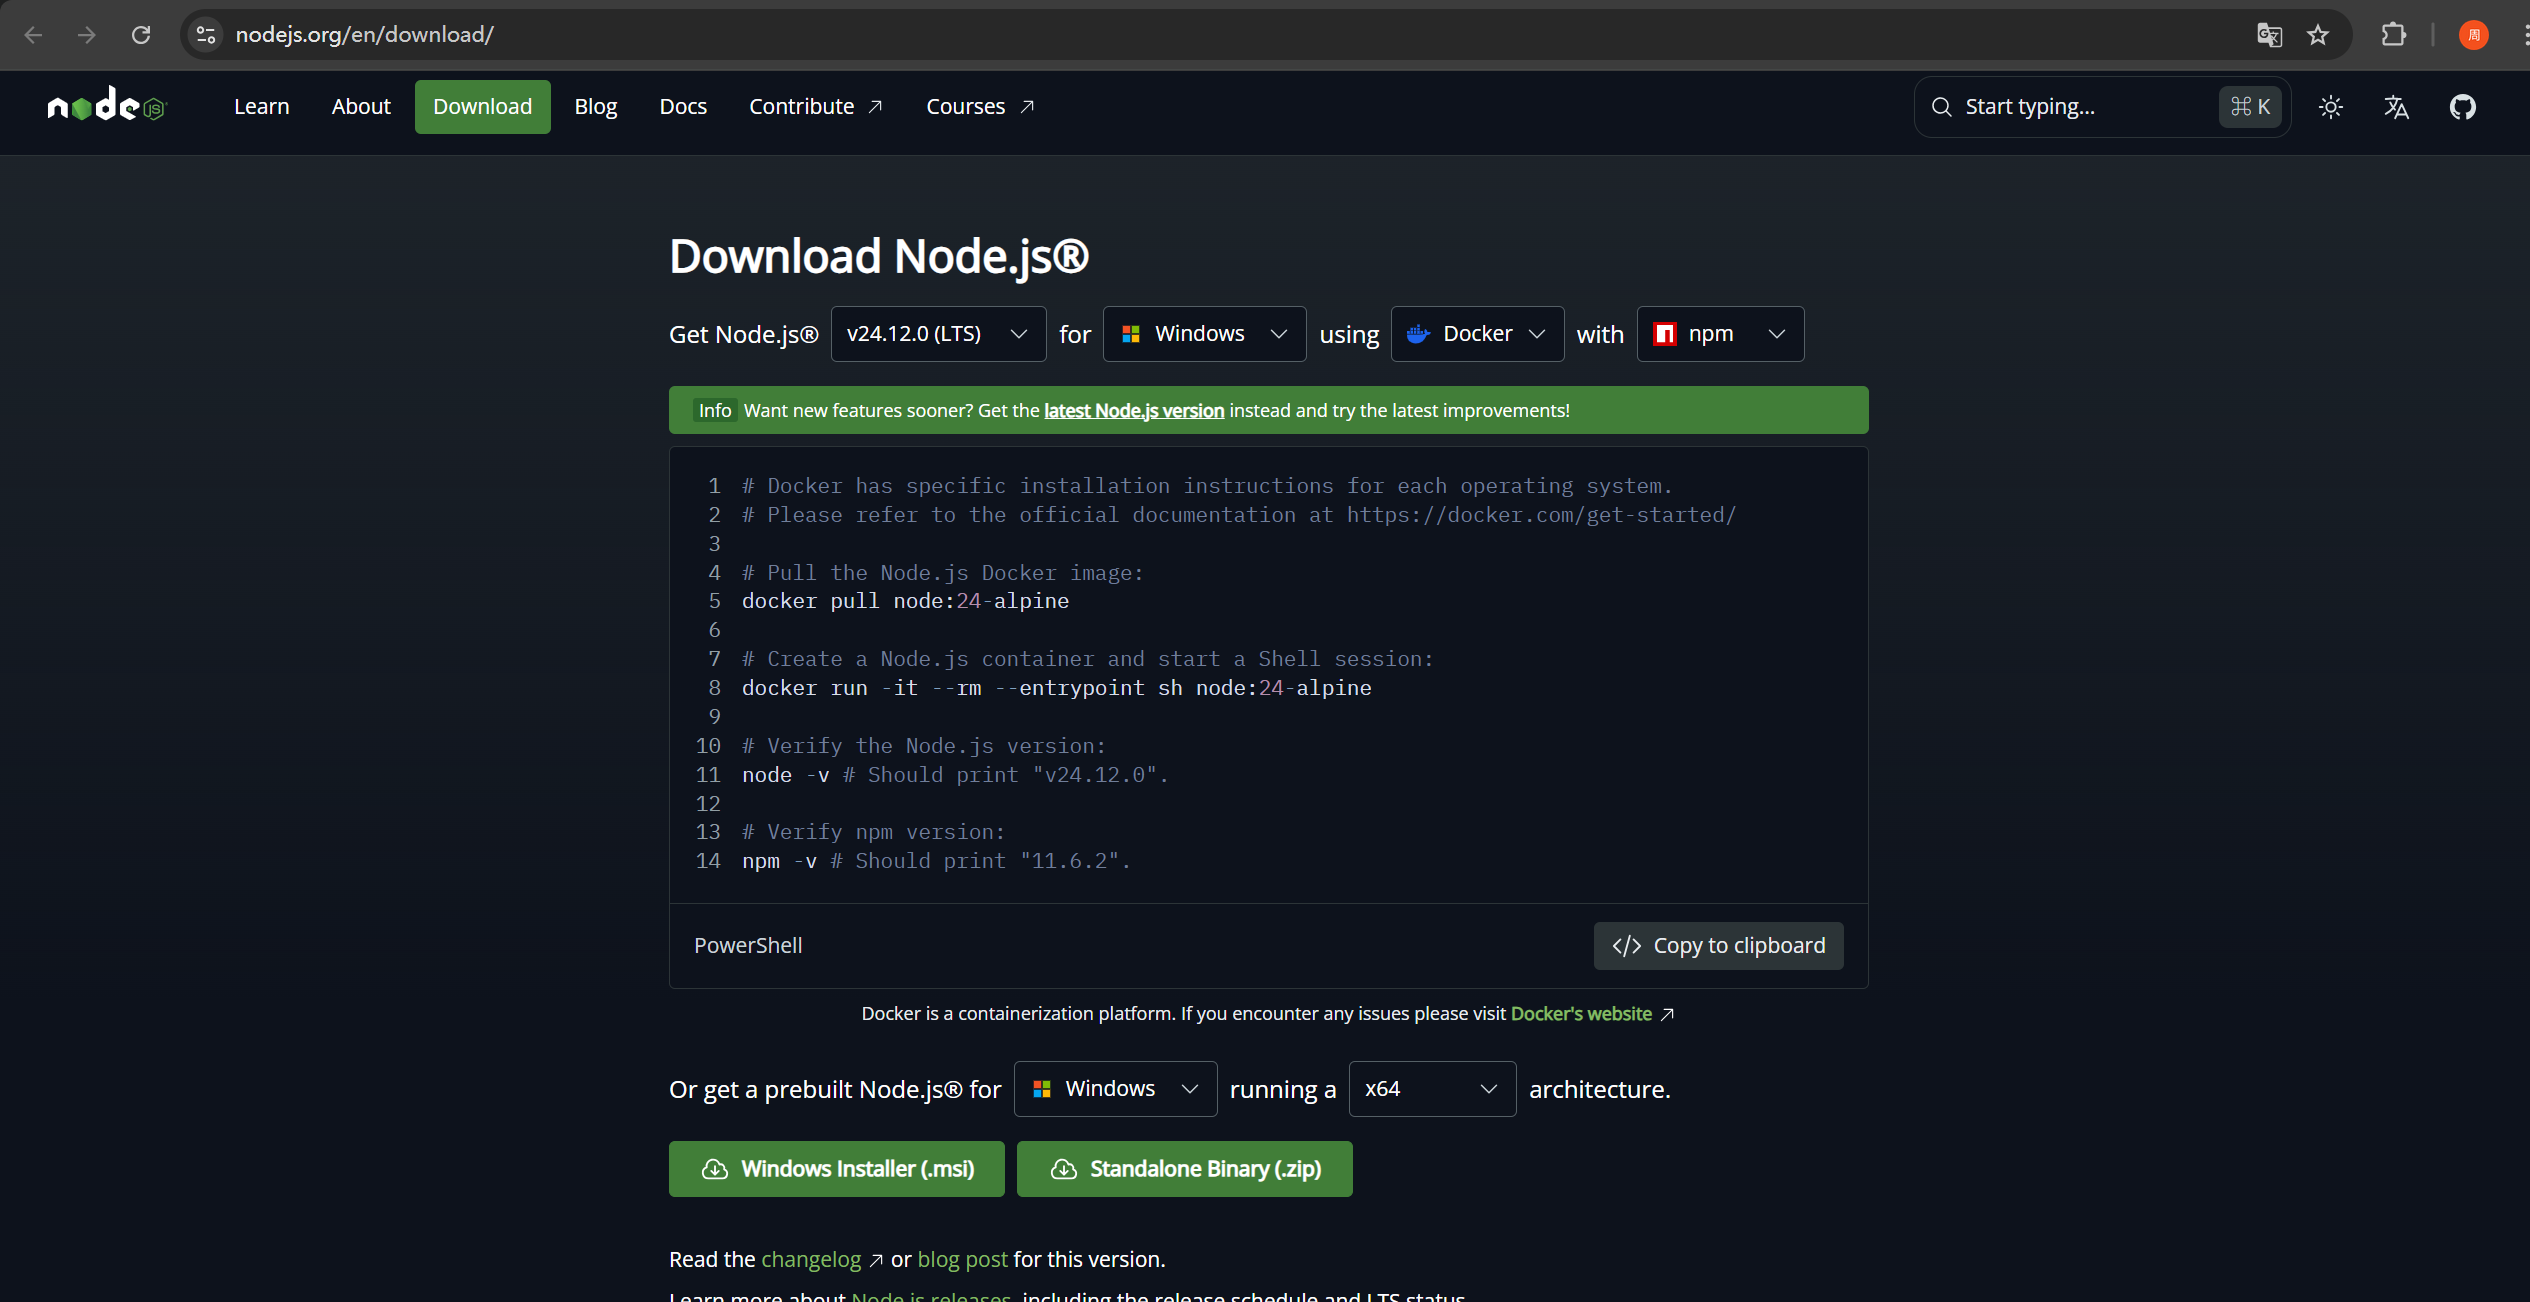Open the Chrome profile avatar
This screenshot has width=2530, height=1302.
[x=2473, y=35]
